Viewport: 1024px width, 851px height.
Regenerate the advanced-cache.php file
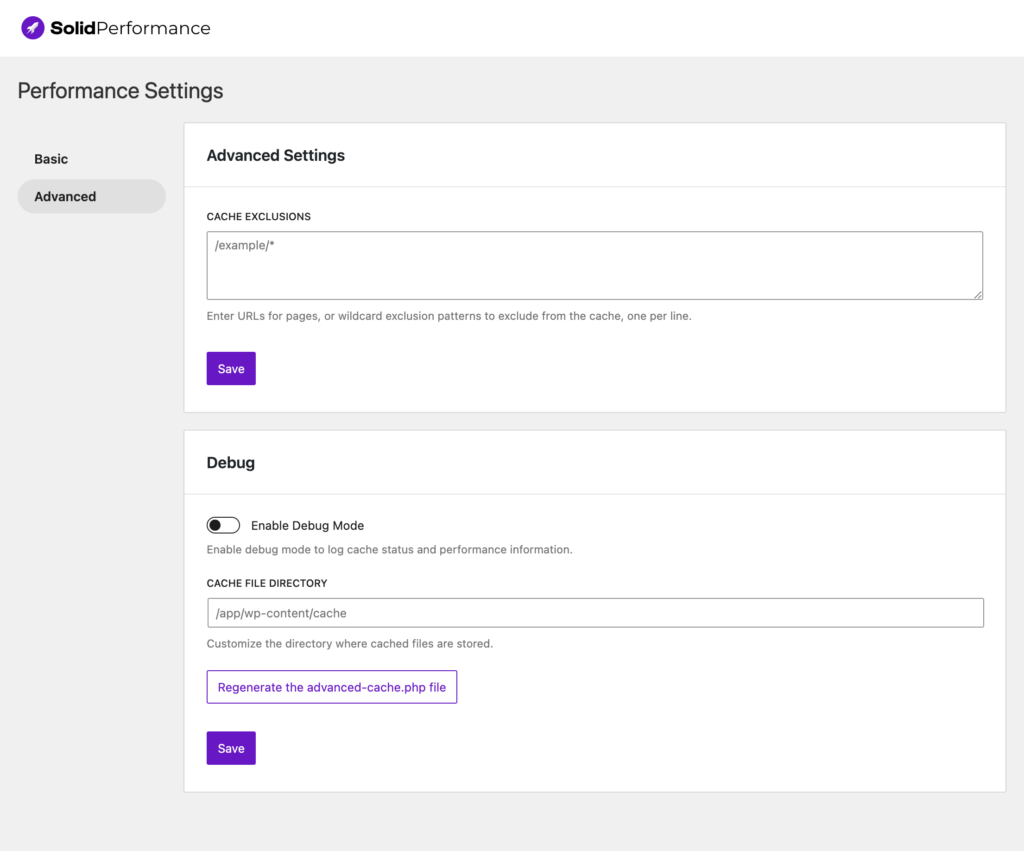point(331,687)
